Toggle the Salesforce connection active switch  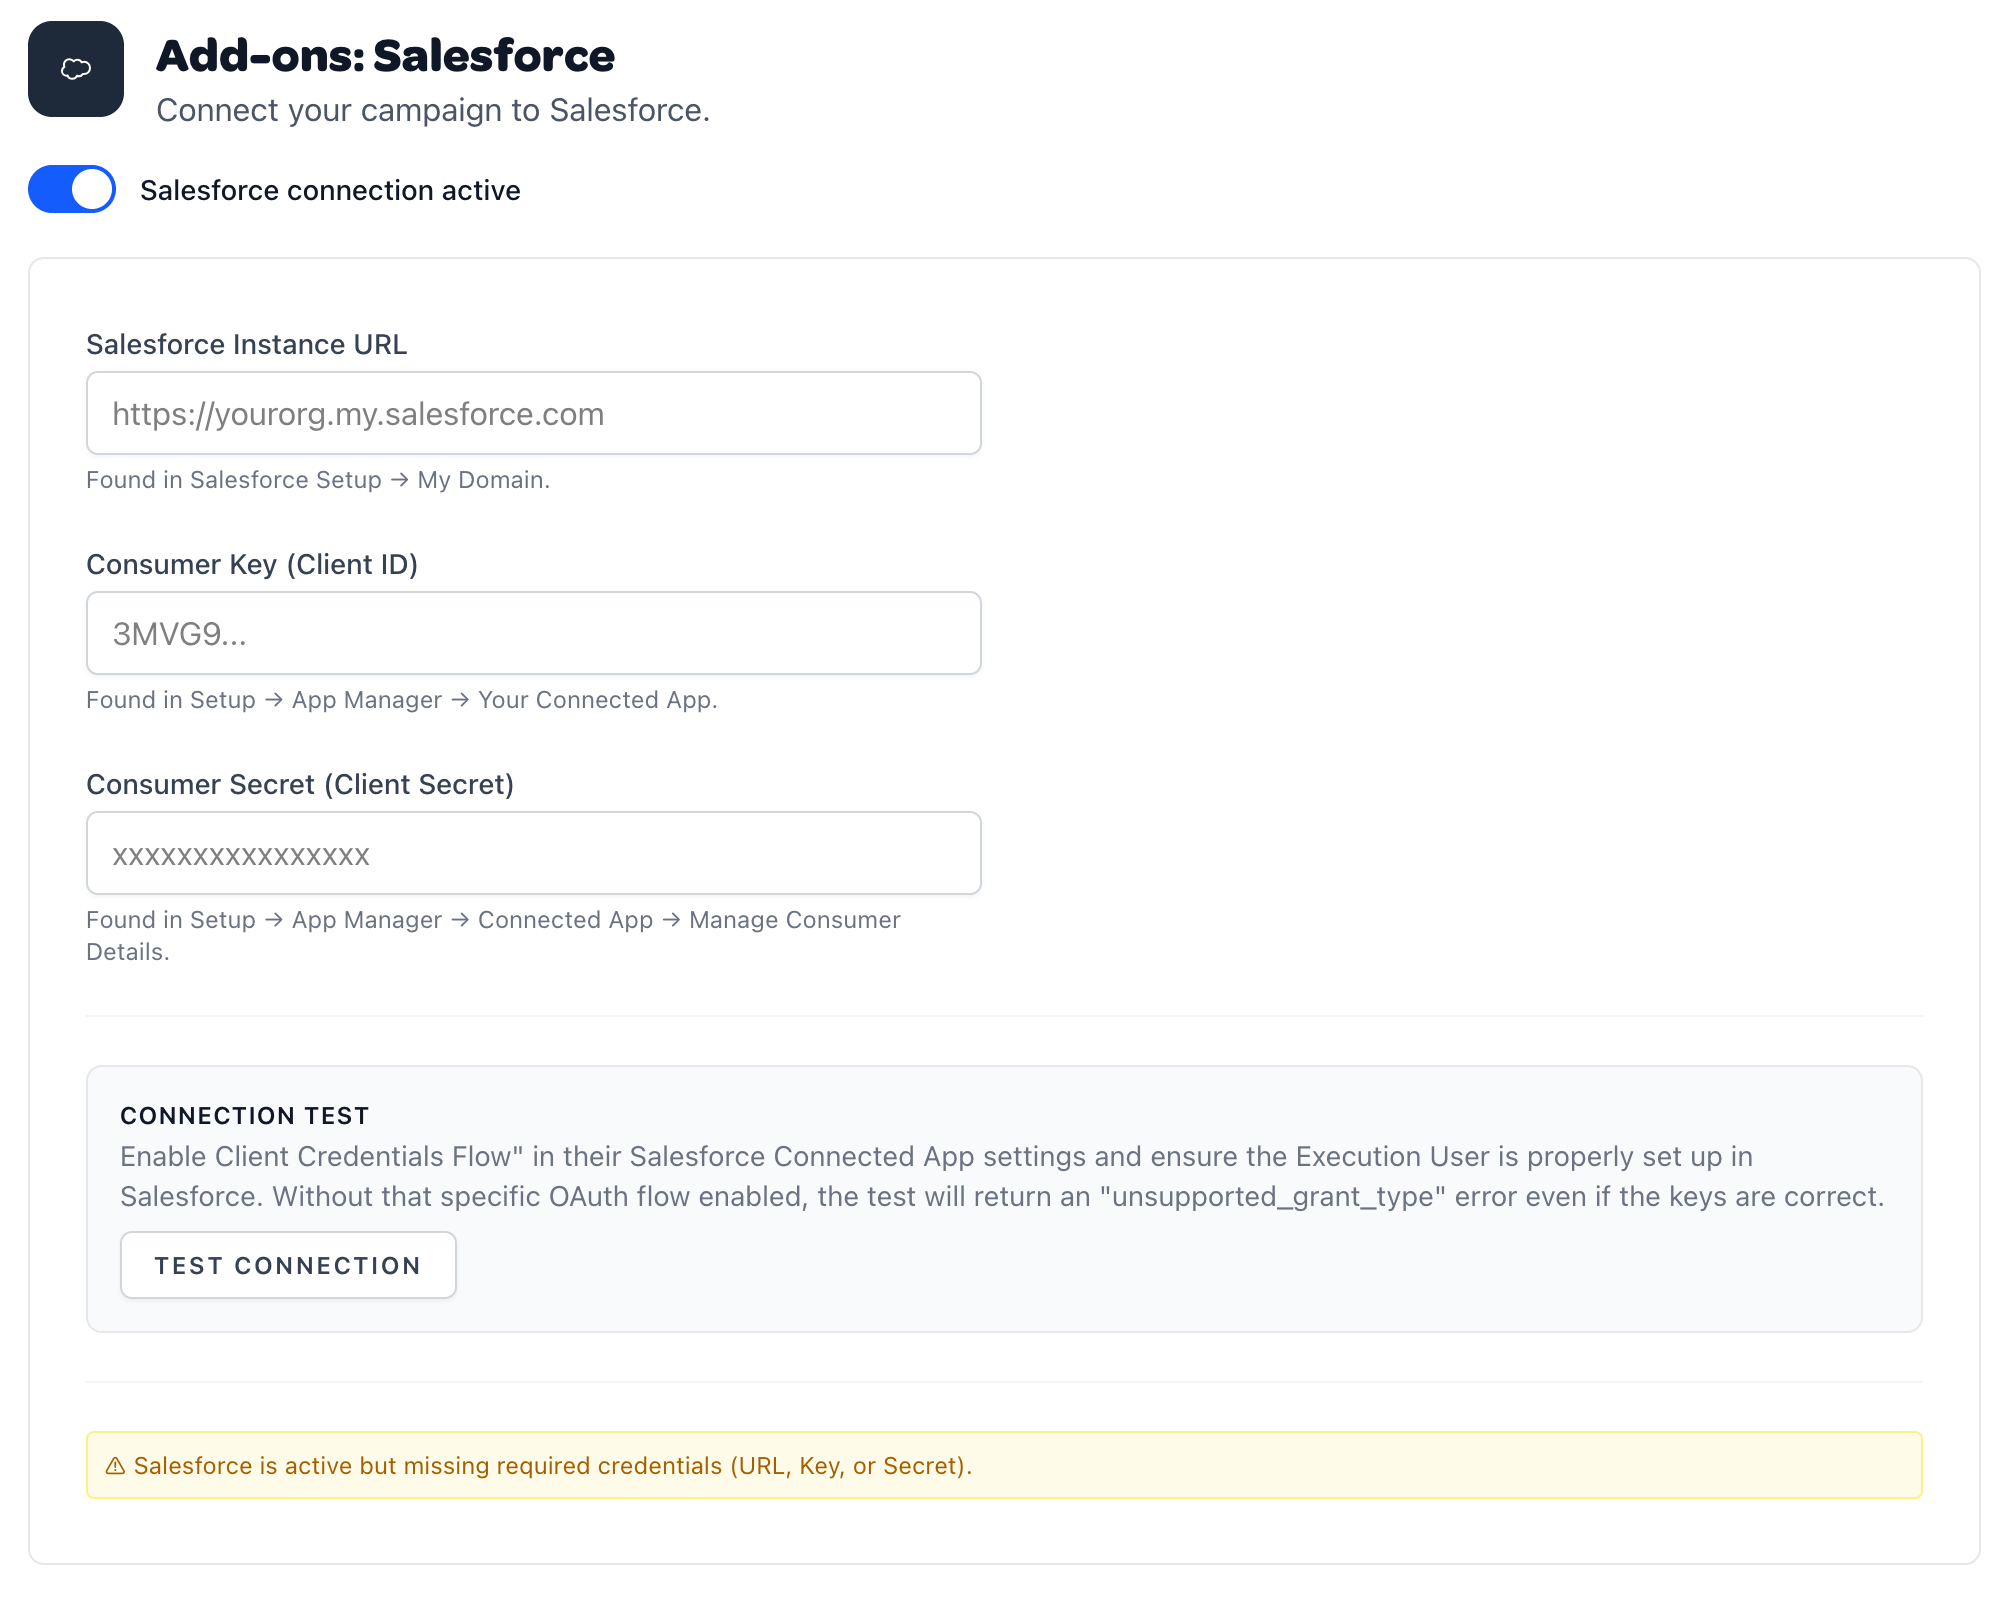[71, 189]
